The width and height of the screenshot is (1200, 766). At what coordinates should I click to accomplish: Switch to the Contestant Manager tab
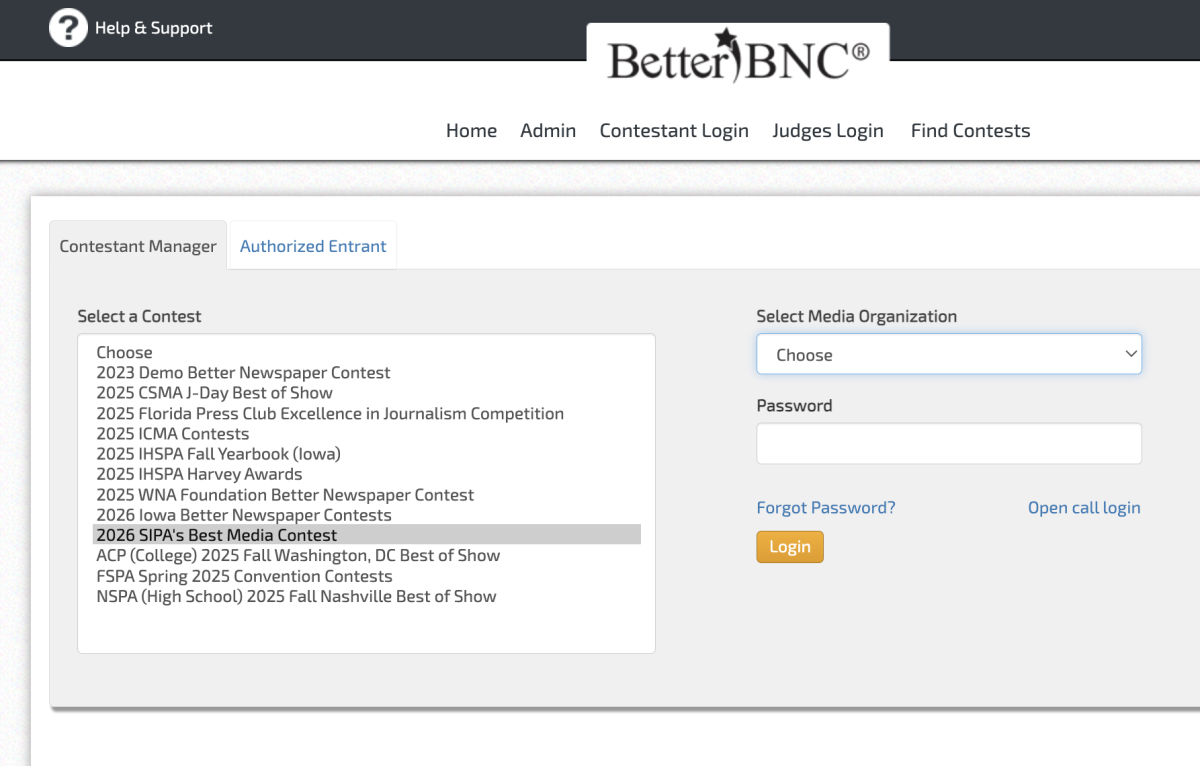pyautogui.click(x=138, y=246)
